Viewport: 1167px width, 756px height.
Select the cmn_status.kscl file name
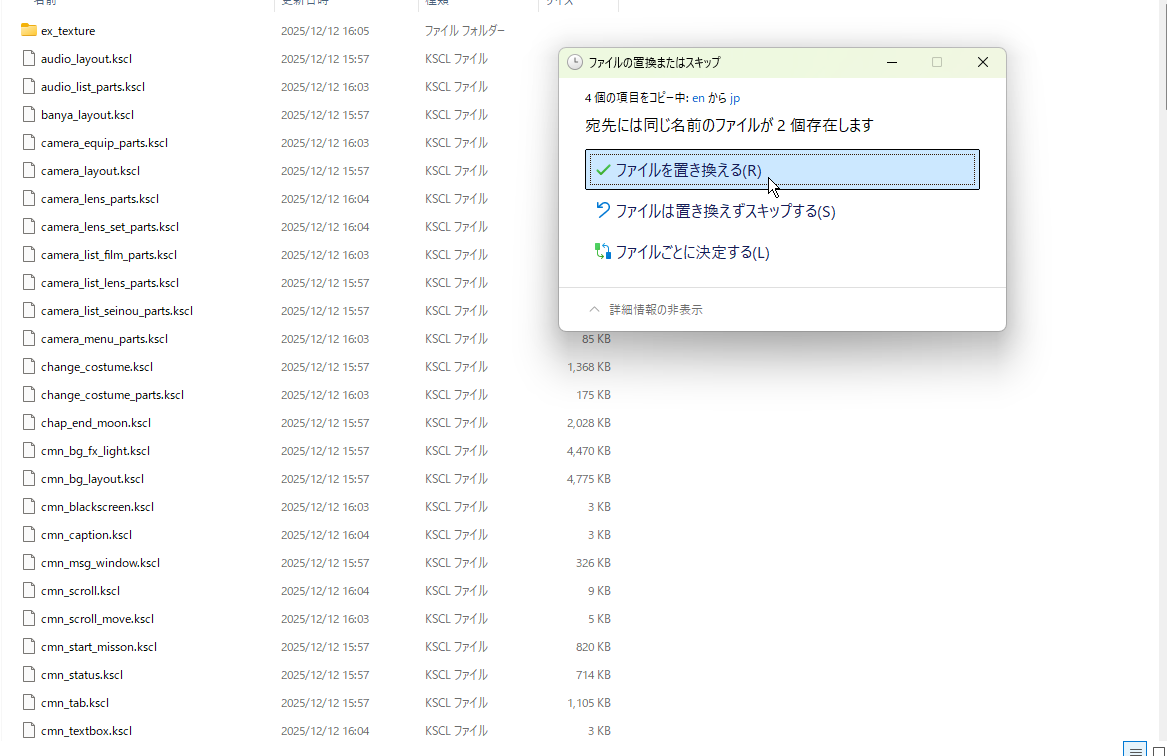pos(82,675)
